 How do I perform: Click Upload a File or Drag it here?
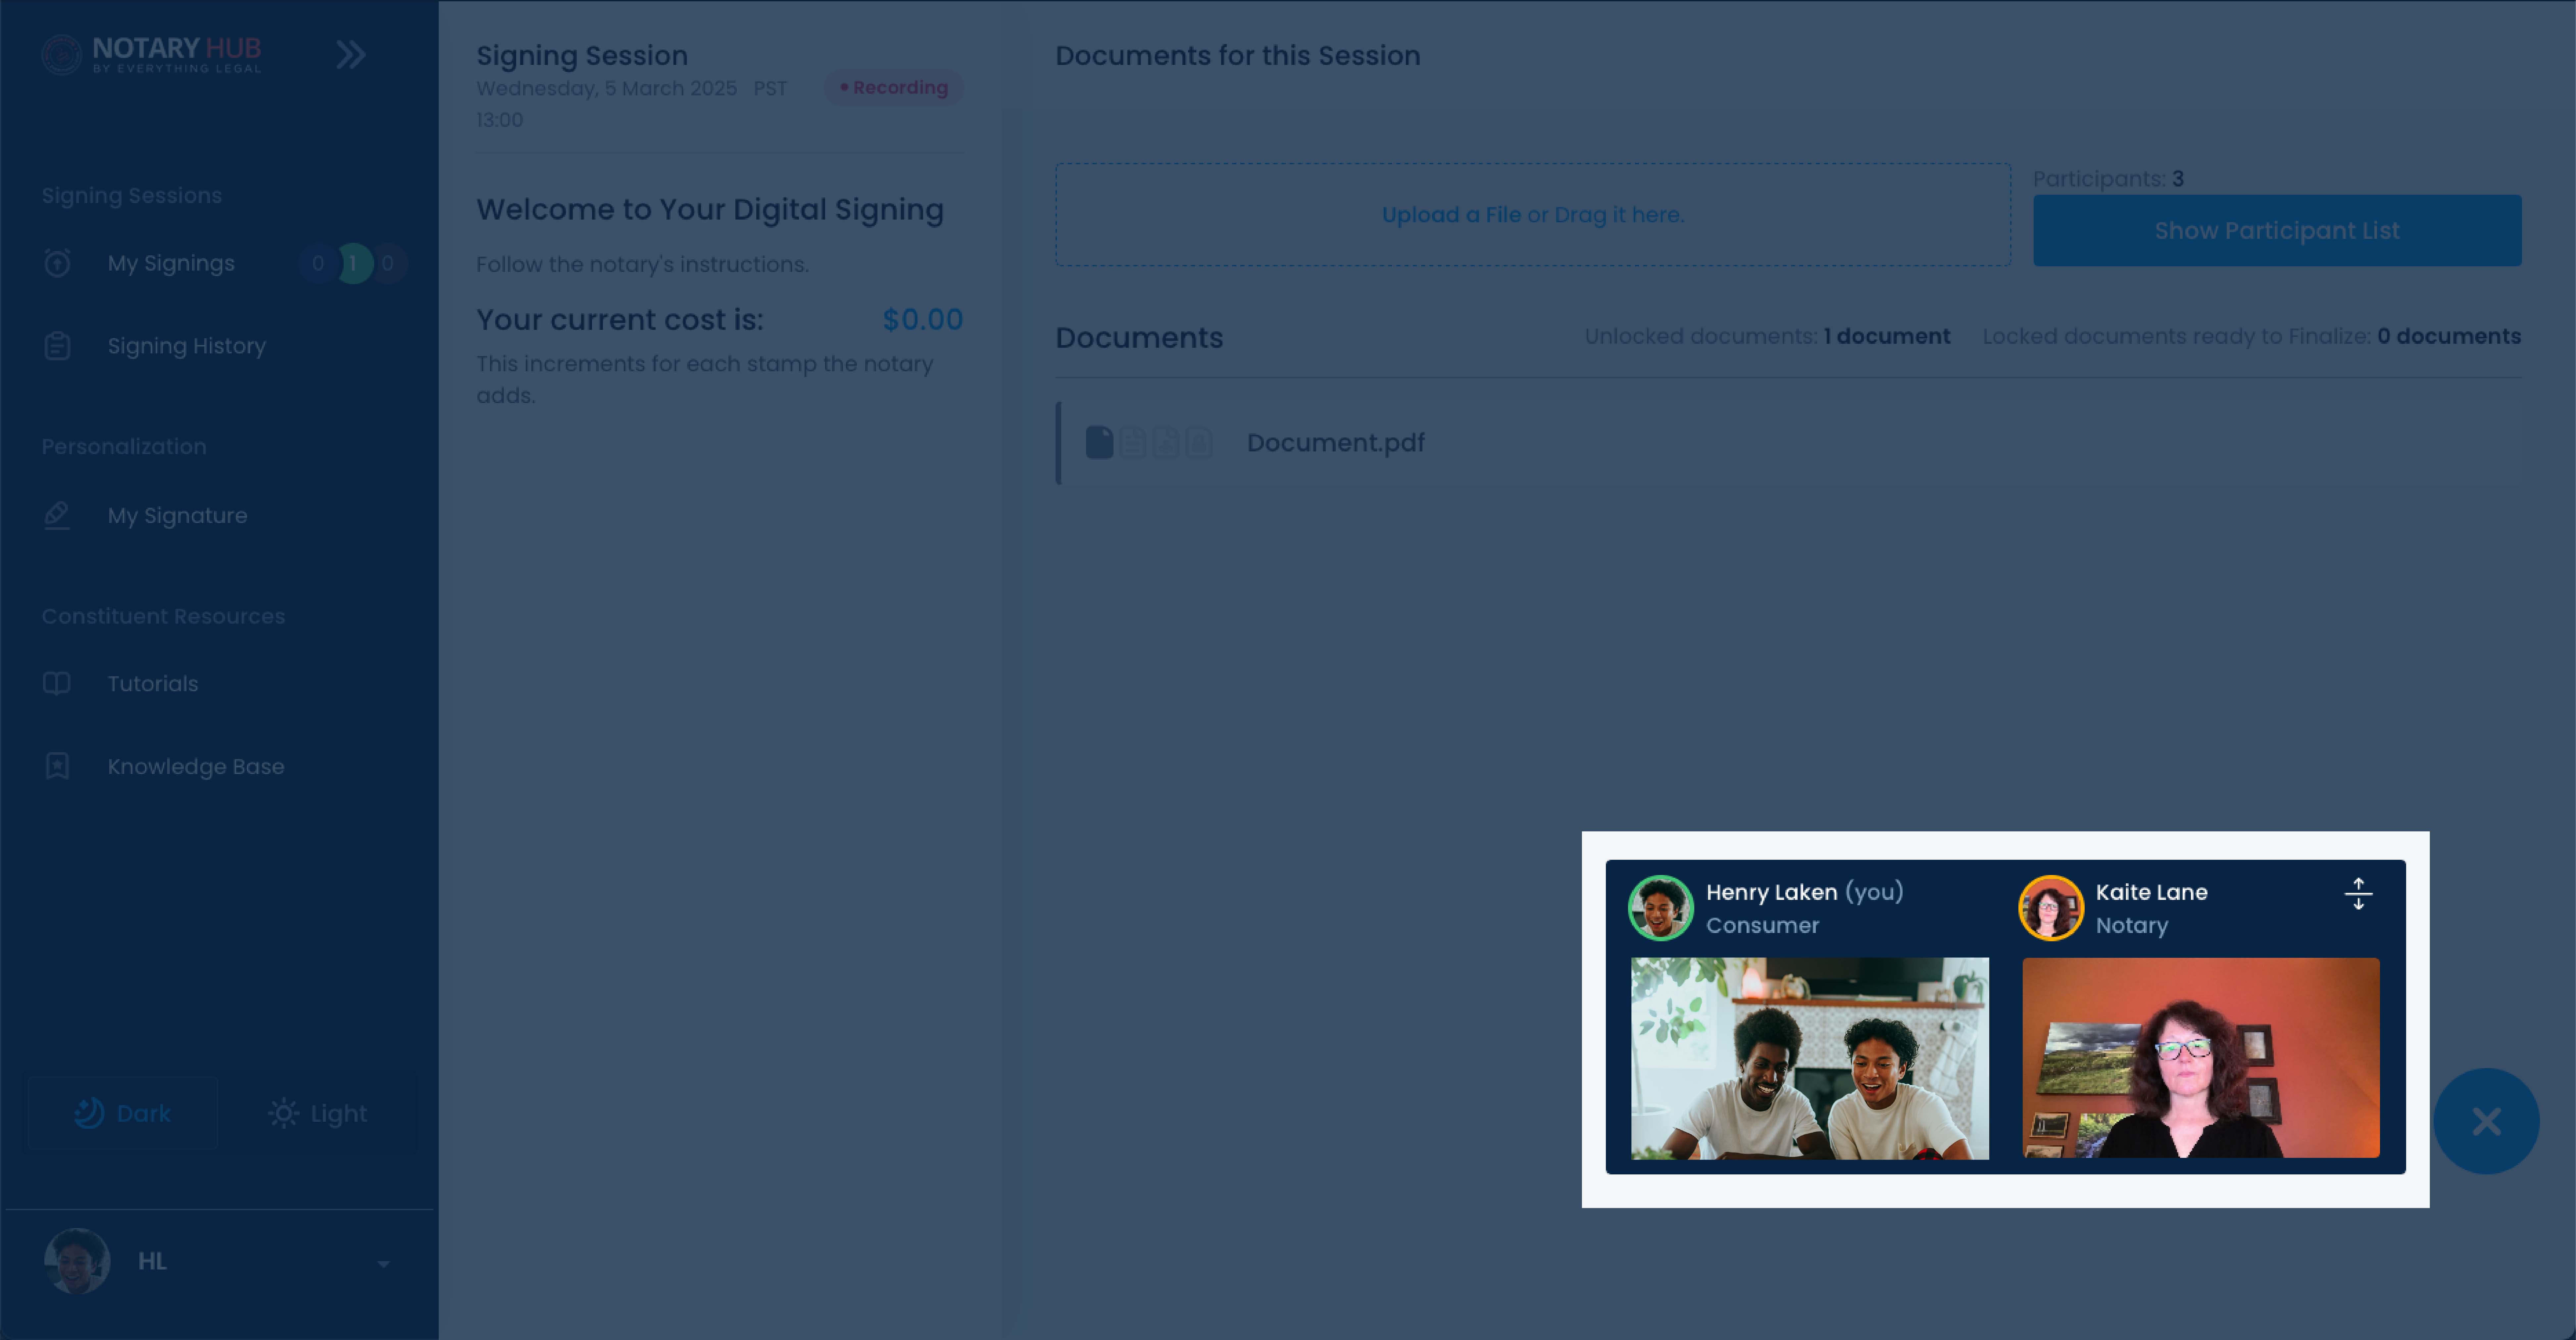(x=1533, y=215)
